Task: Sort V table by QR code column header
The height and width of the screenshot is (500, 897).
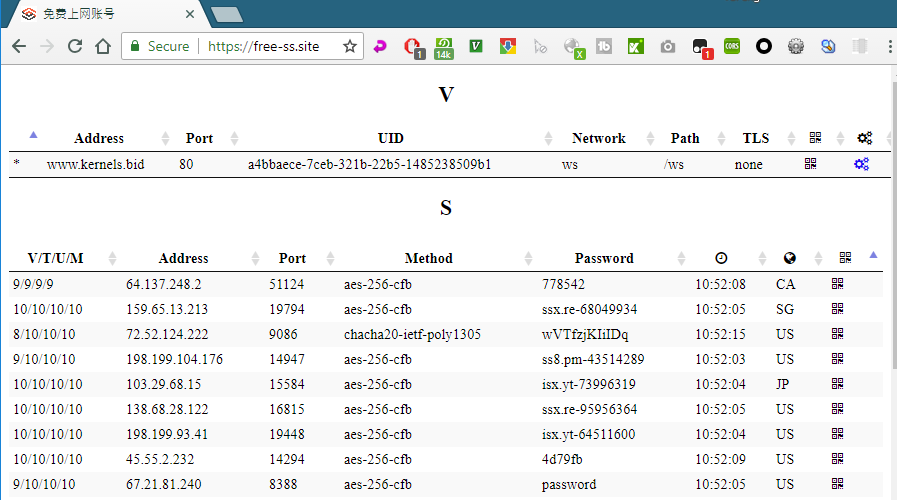Action: (815, 137)
